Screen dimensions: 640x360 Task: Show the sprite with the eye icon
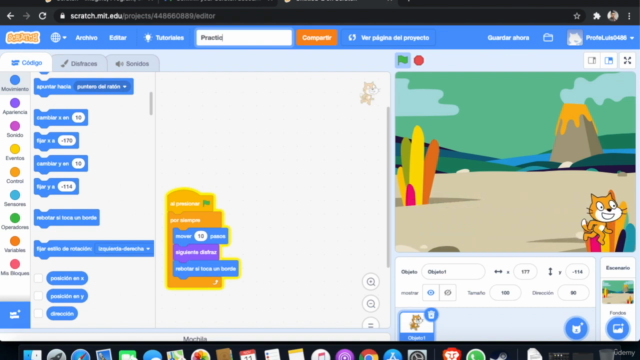click(x=431, y=293)
